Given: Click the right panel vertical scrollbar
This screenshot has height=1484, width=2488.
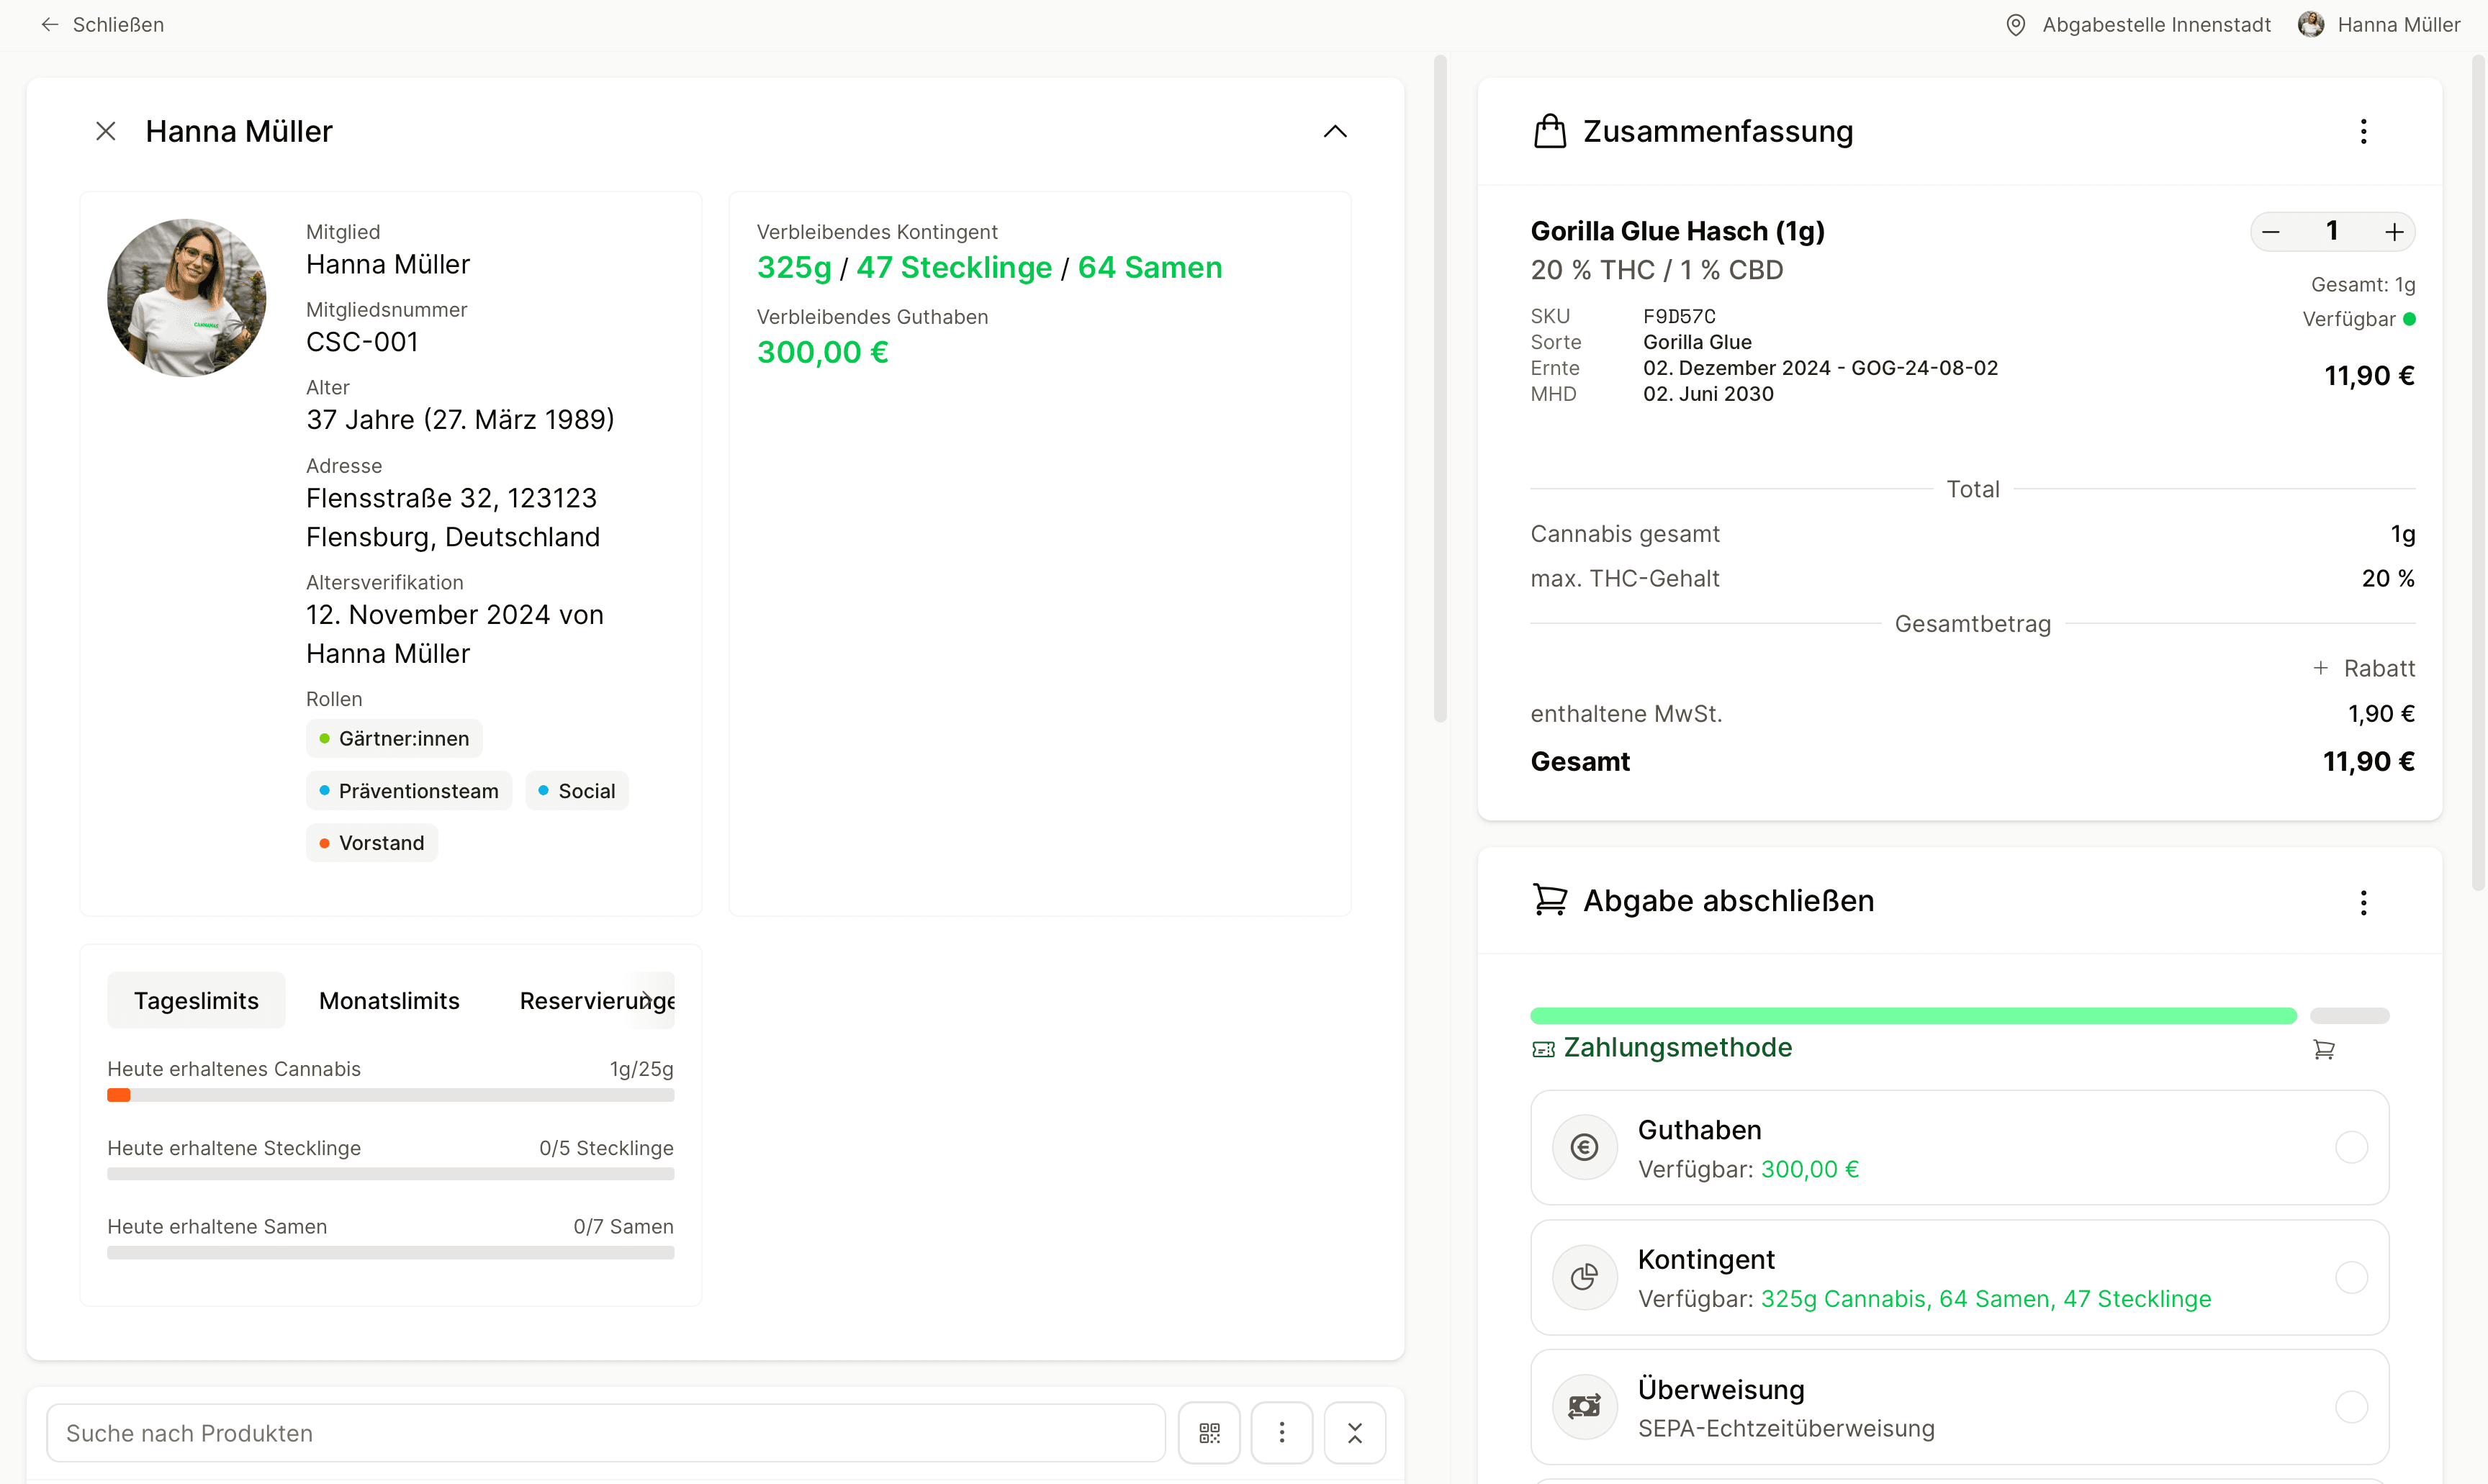Looking at the screenshot, I should [2478, 472].
